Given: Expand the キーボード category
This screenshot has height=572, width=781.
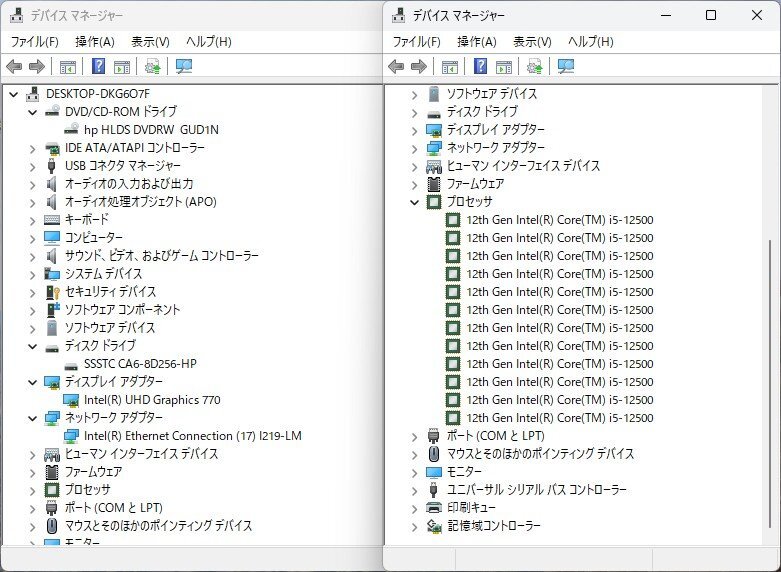Looking at the screenshot, I should point(33,220).
